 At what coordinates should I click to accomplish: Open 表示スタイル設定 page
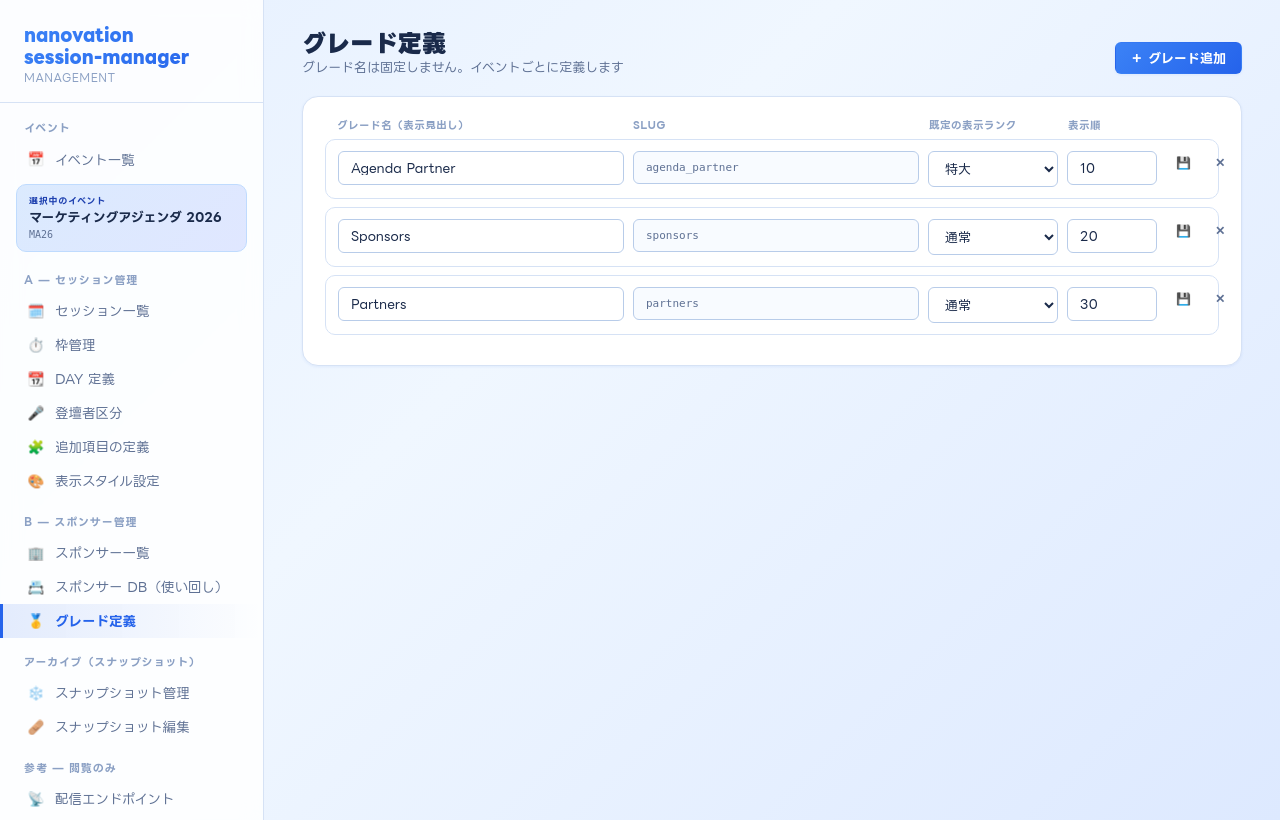[x=132, y=481]
